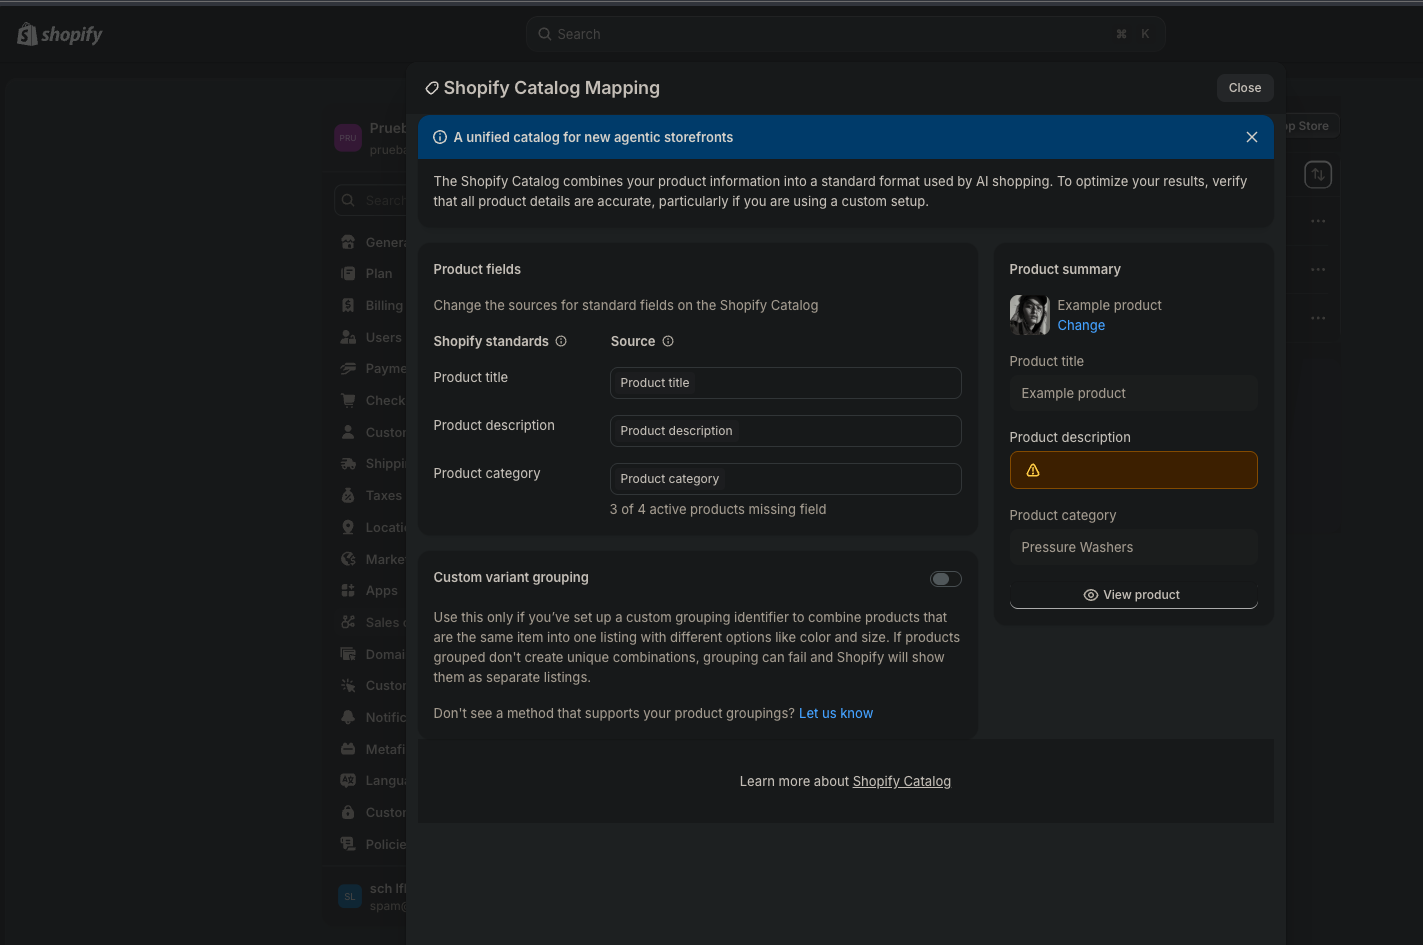This screenshot has height=945, width=1423.
Task: Click the PRU store avatar
Action: (348, 138)
